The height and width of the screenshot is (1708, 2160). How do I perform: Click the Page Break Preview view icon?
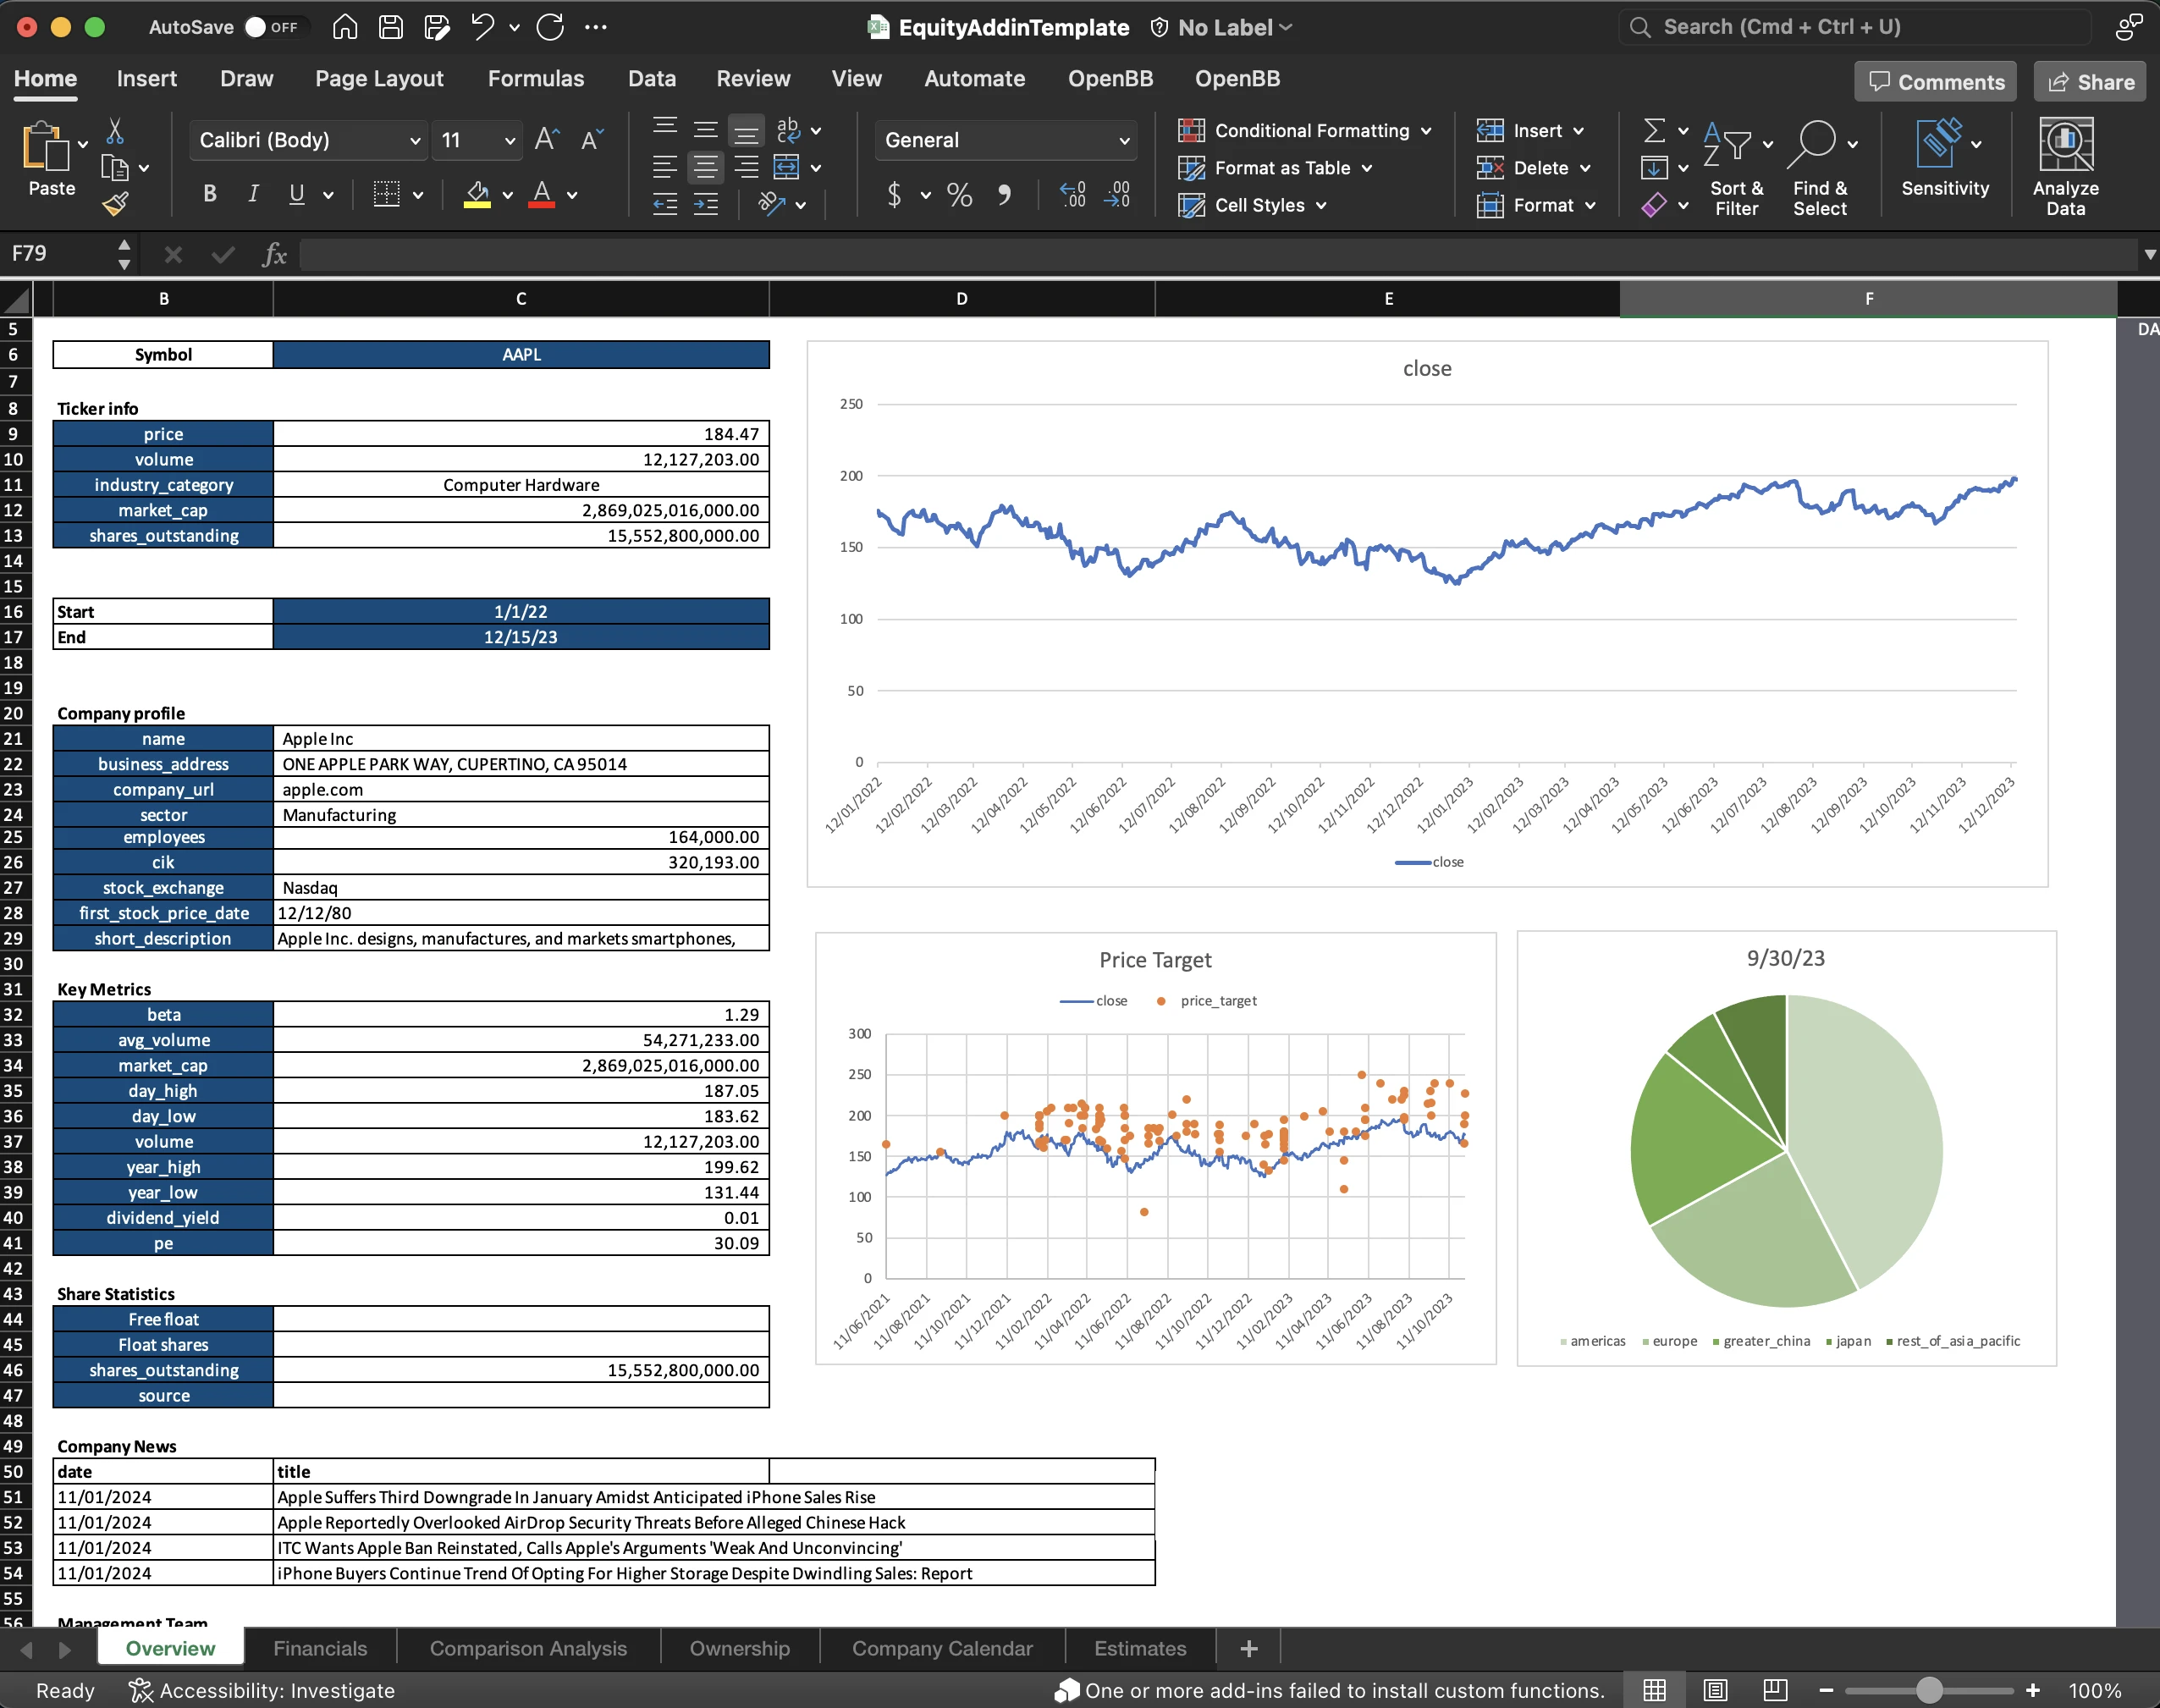[x=1775, y=1690]
